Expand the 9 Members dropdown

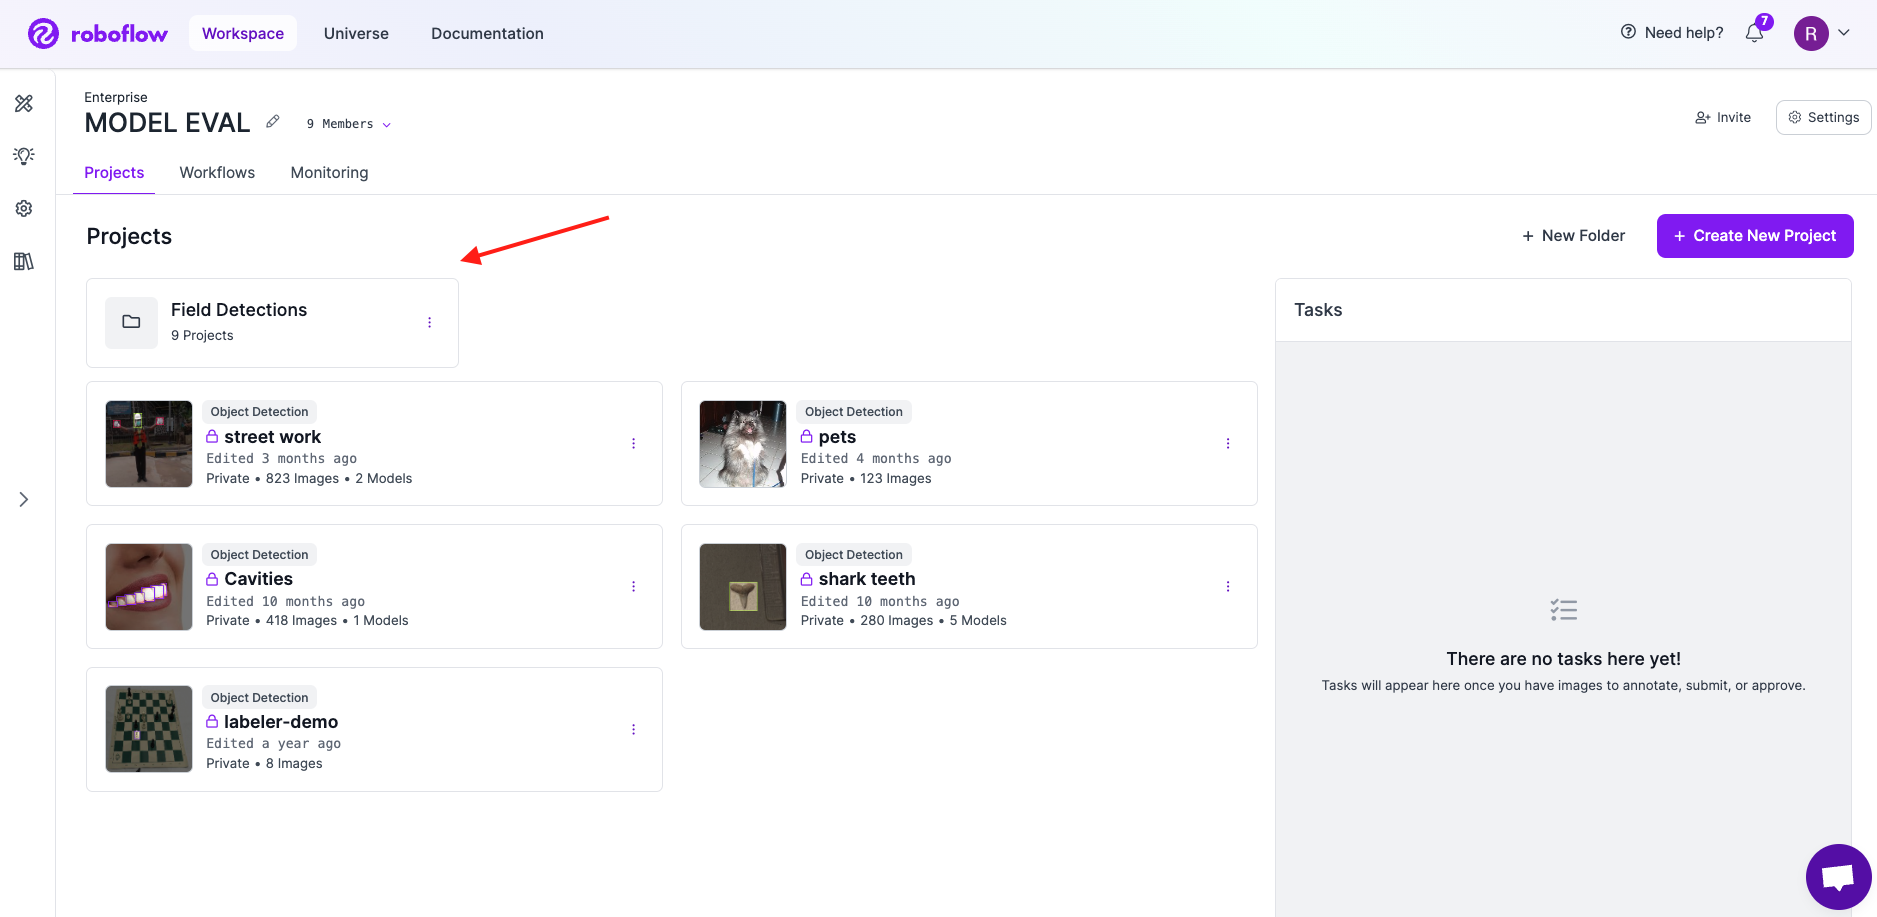coord(349,124)
